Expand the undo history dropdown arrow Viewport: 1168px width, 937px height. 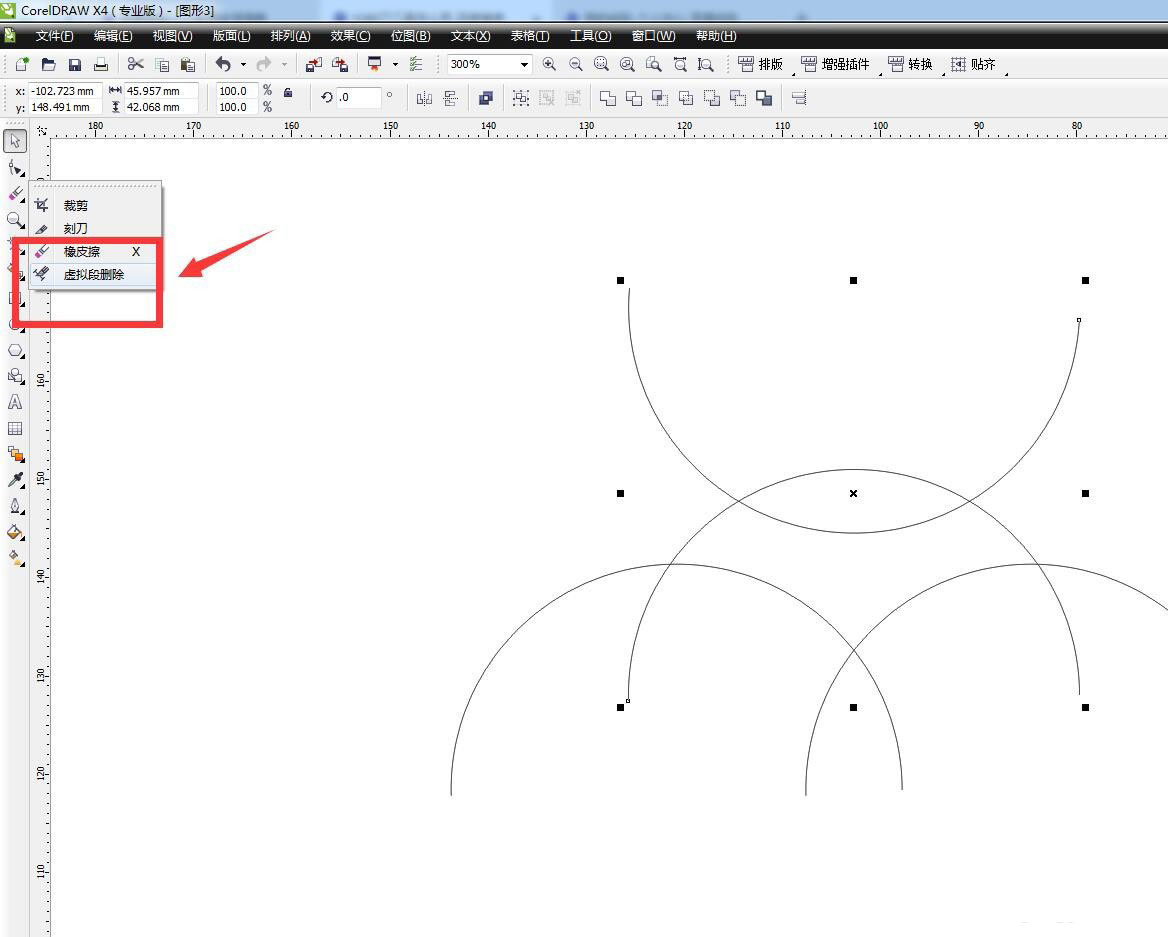point(243,65)
